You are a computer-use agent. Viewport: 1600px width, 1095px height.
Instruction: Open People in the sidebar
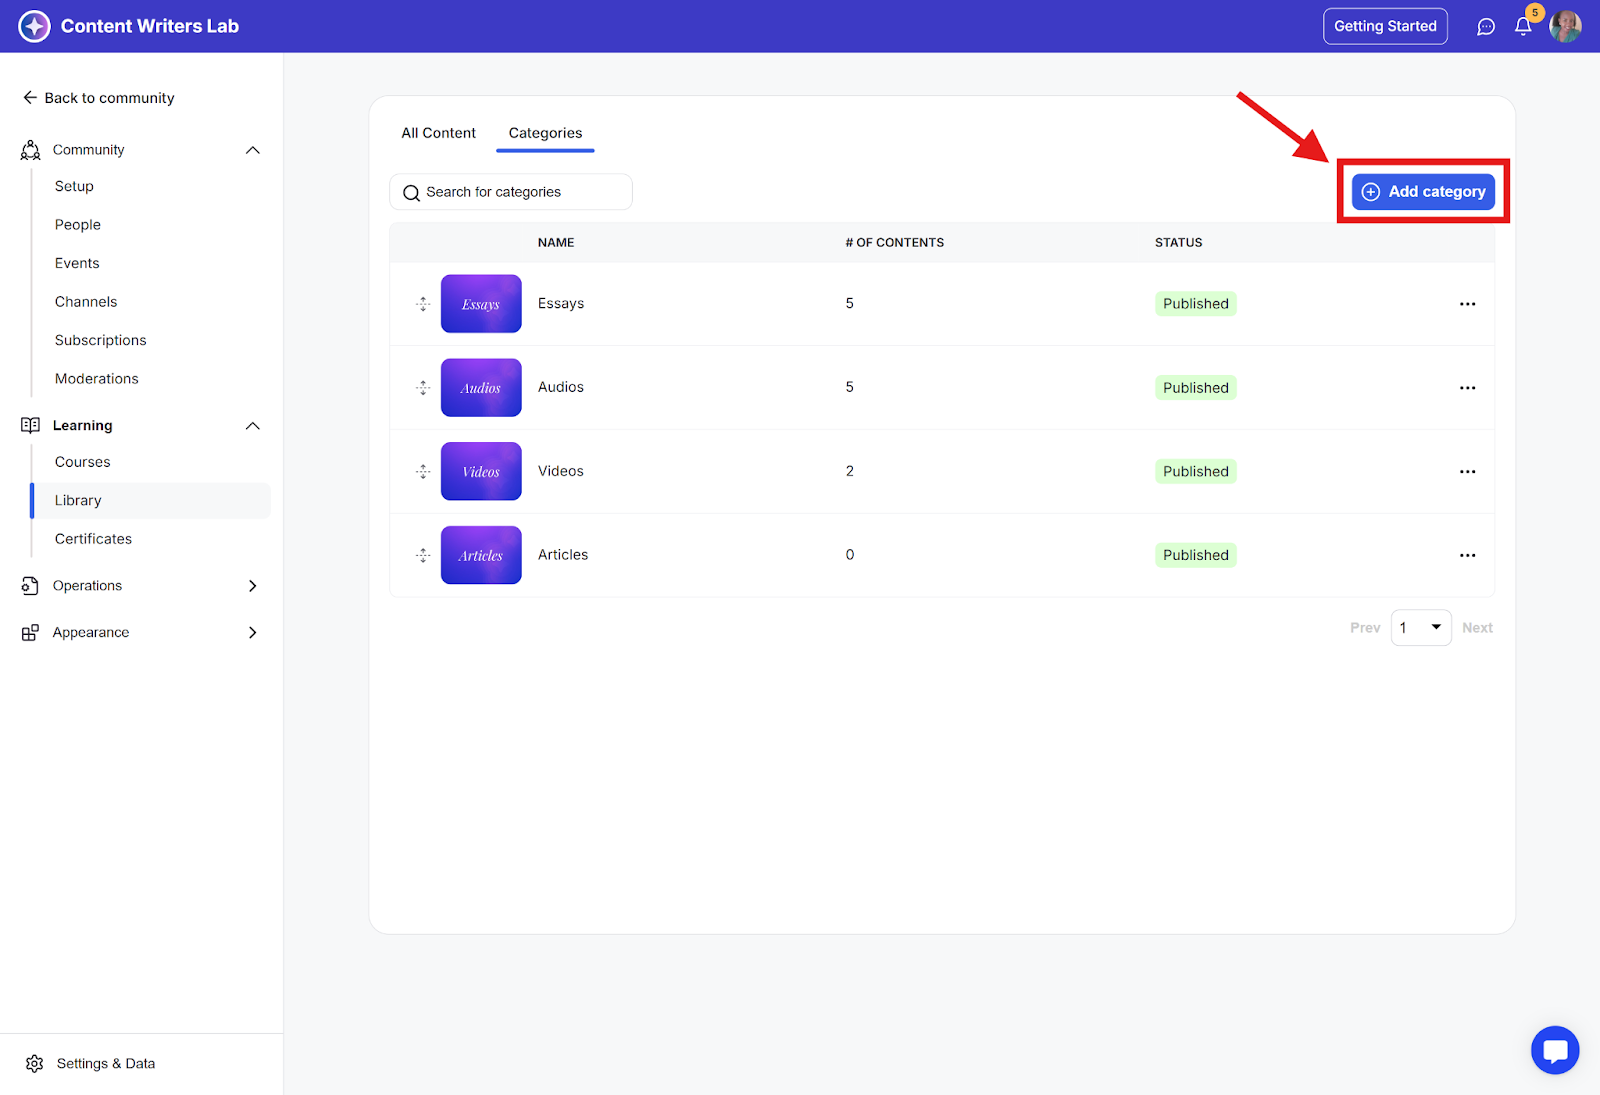tap(78, 225)
